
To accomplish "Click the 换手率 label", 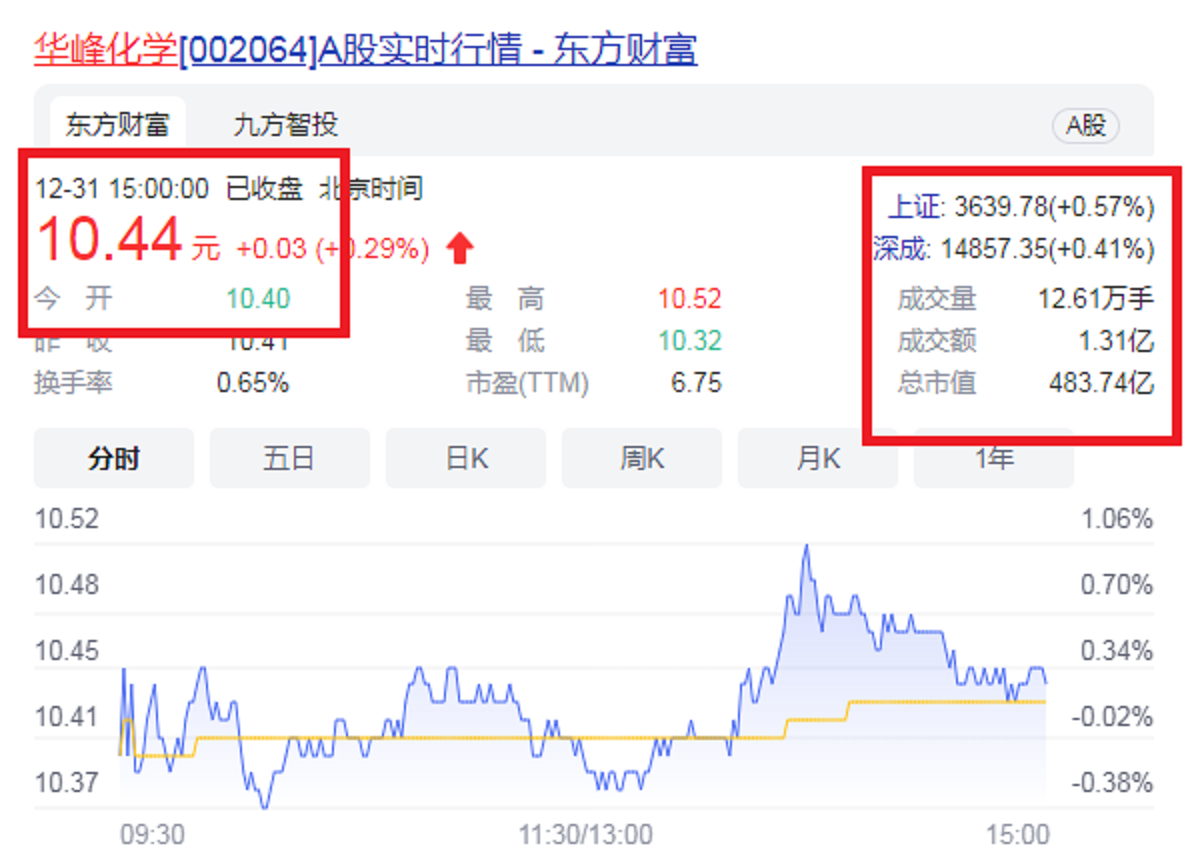I will 73,382.
